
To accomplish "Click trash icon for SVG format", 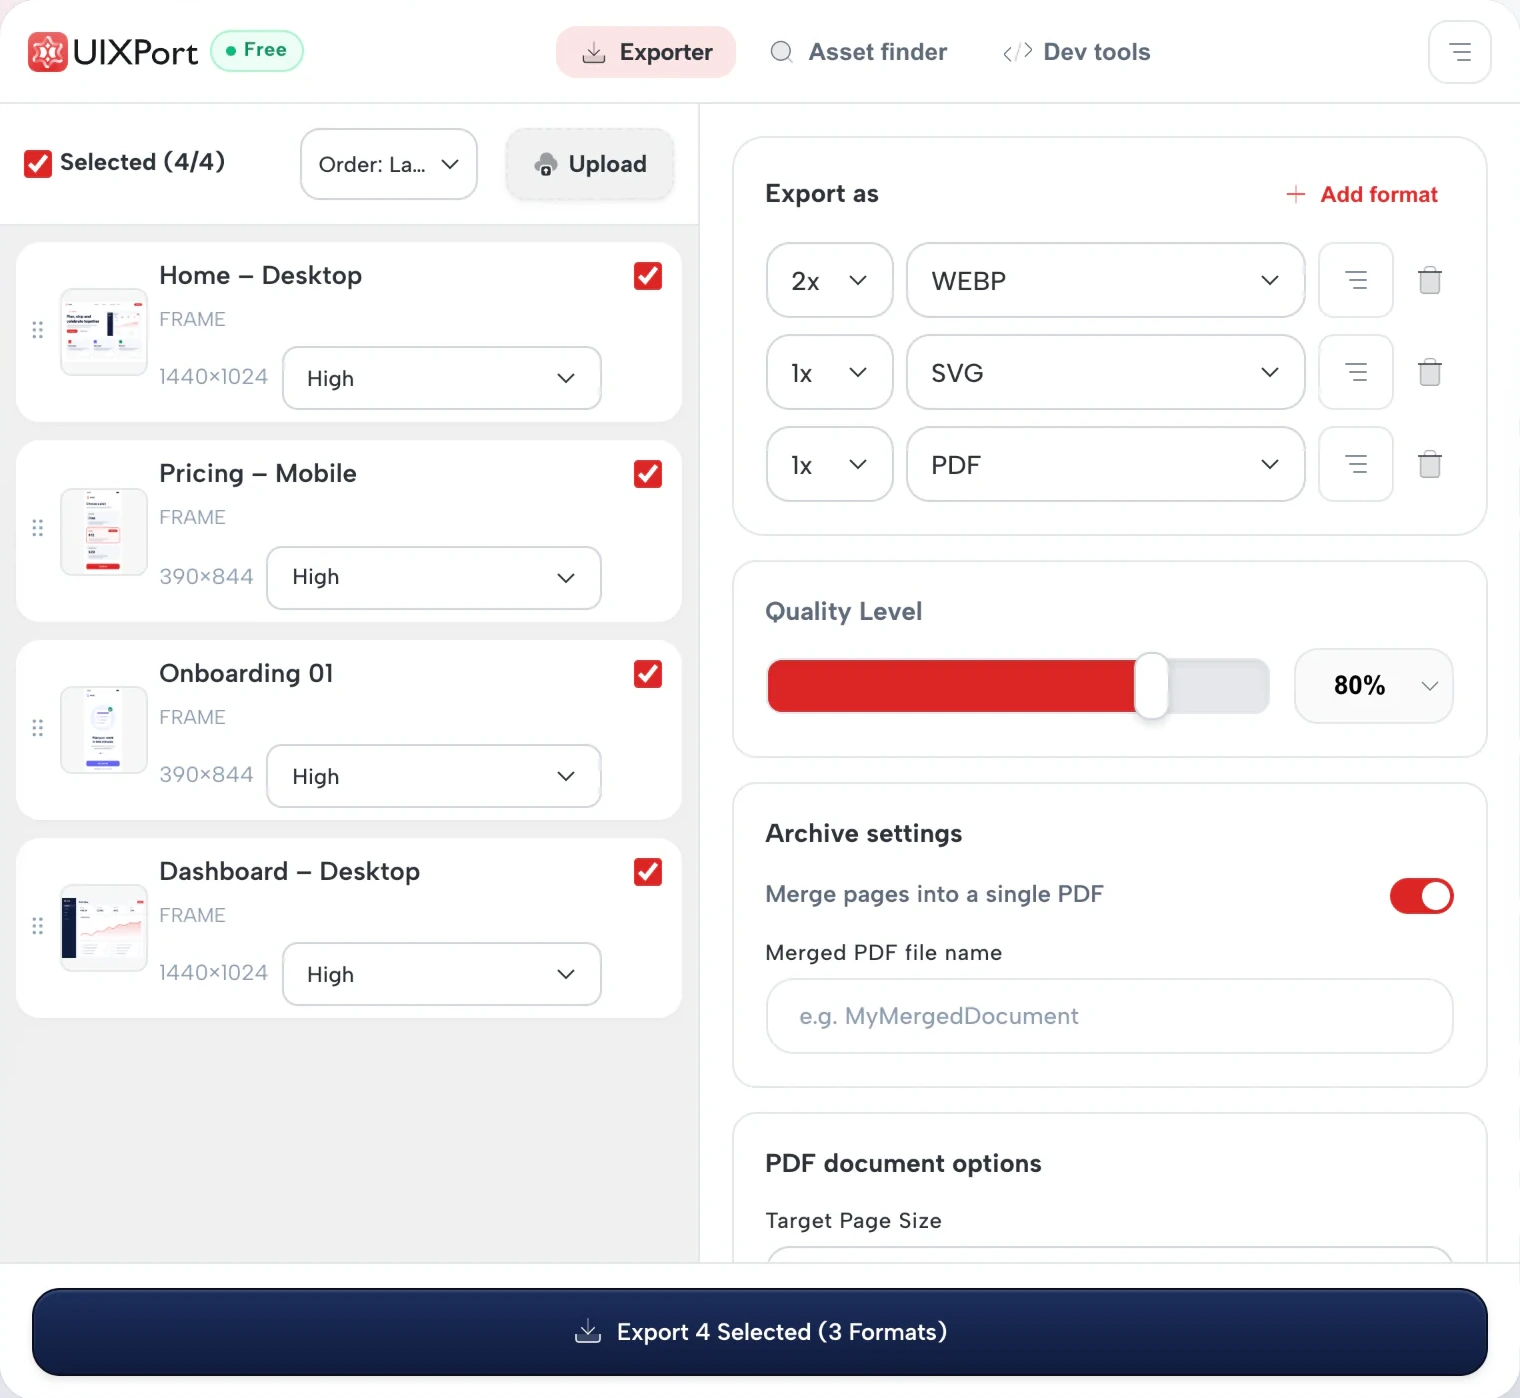I will 1430,372.
